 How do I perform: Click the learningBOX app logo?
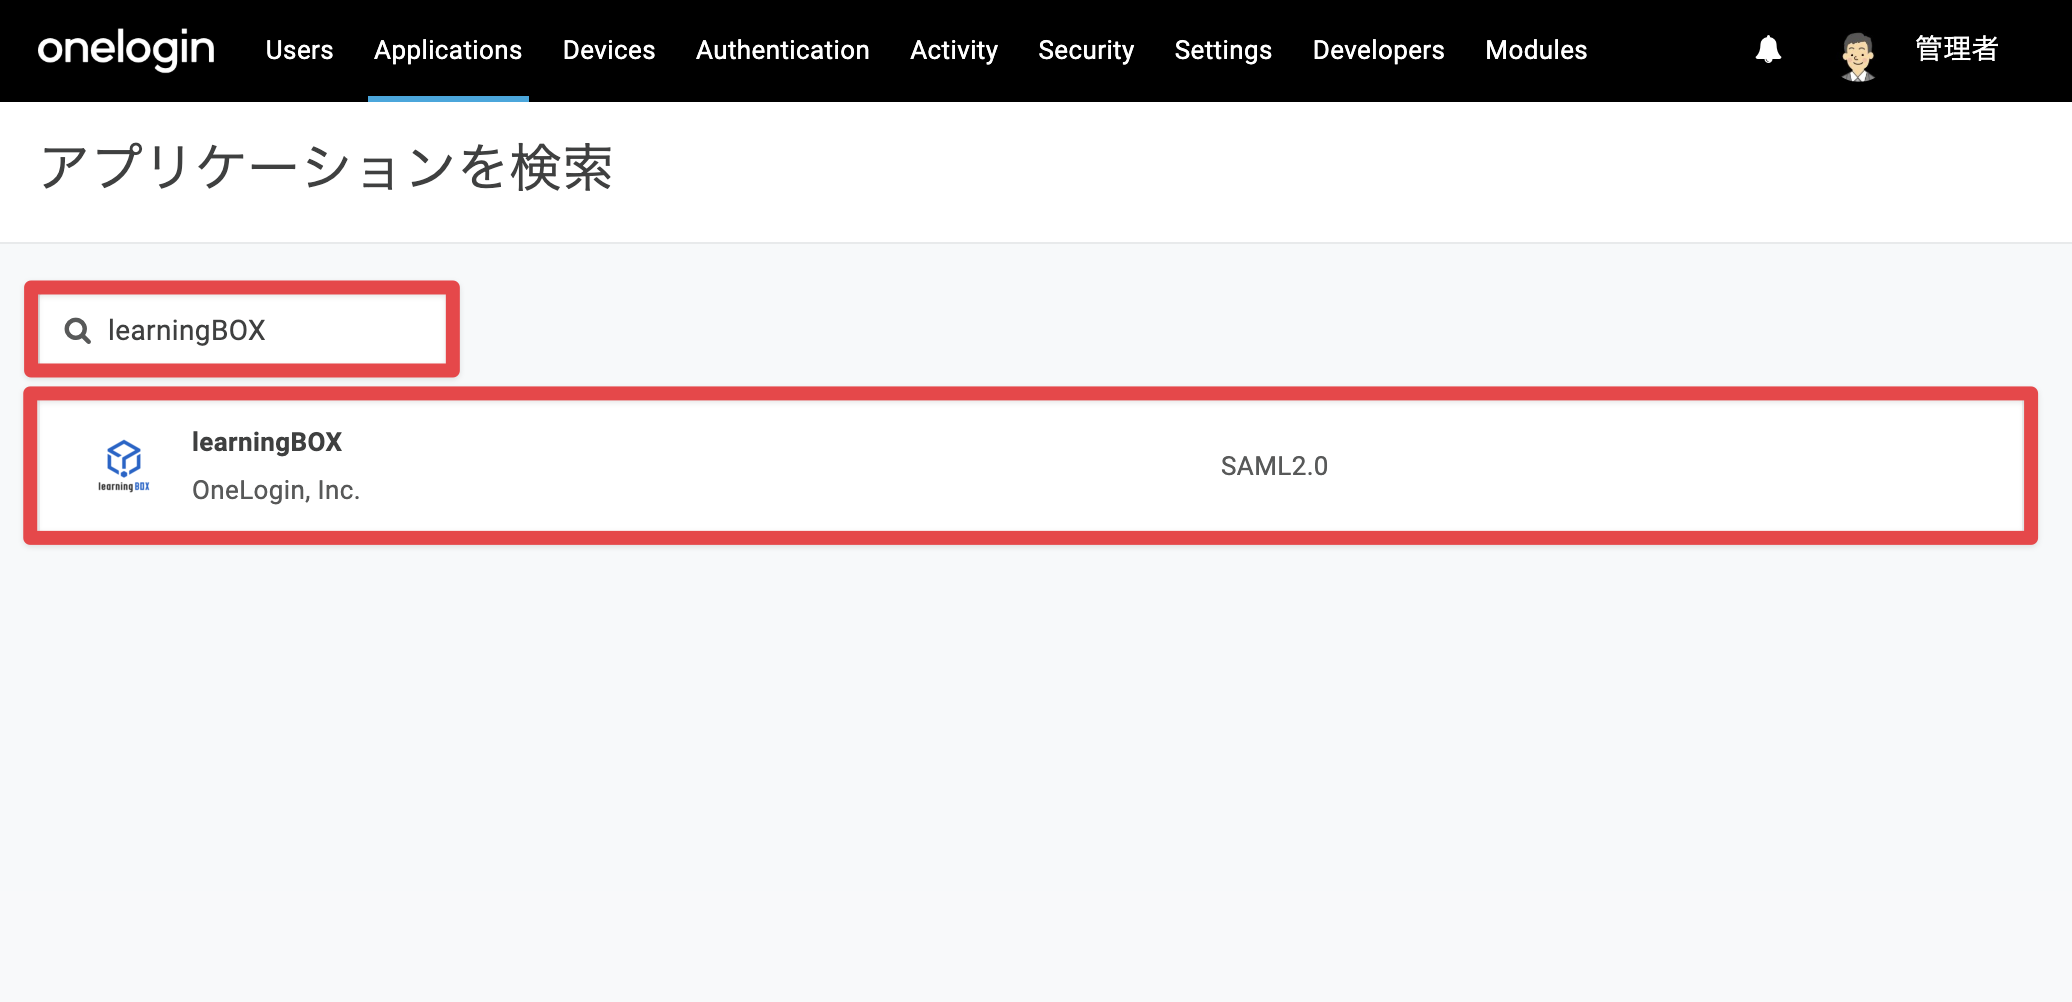pyautogui.click(x=124, y=466)
